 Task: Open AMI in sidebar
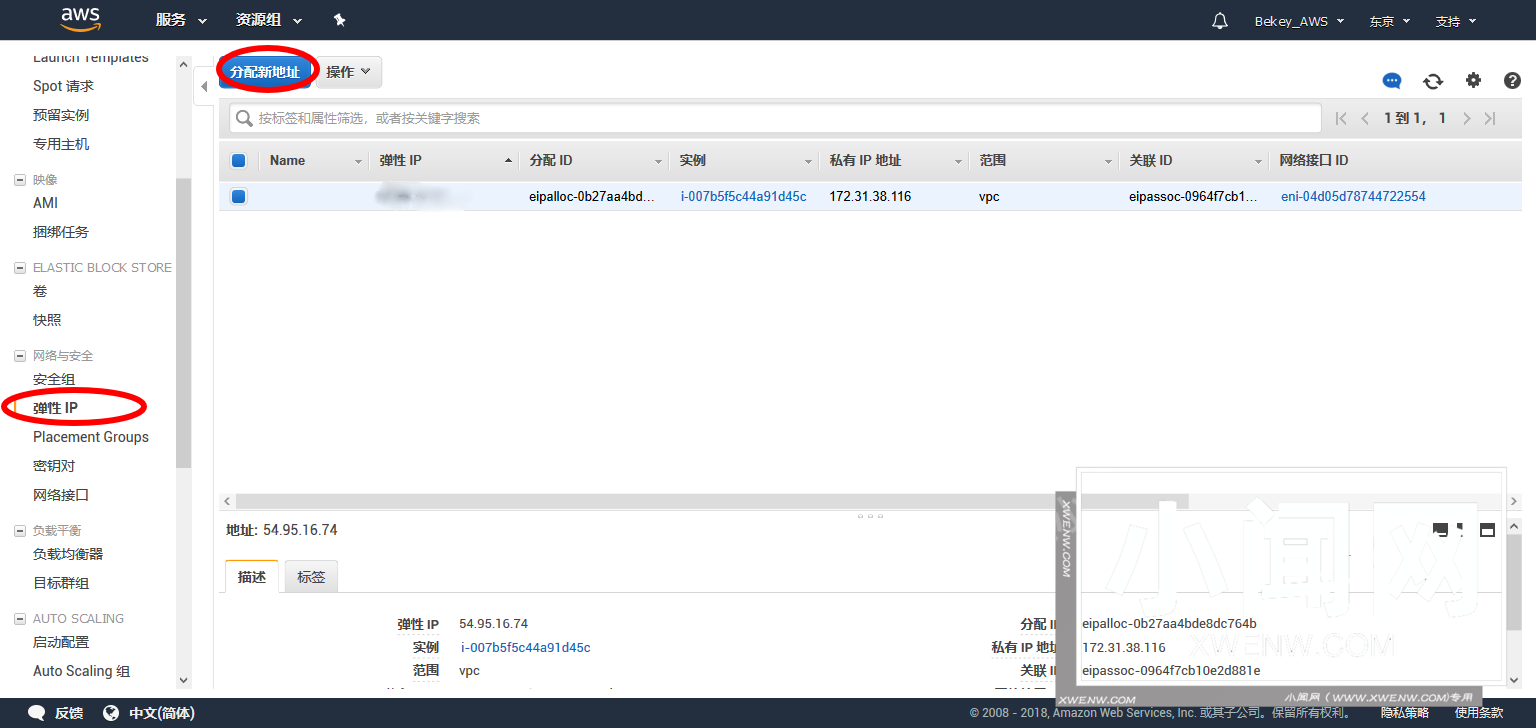coord(46,203)
